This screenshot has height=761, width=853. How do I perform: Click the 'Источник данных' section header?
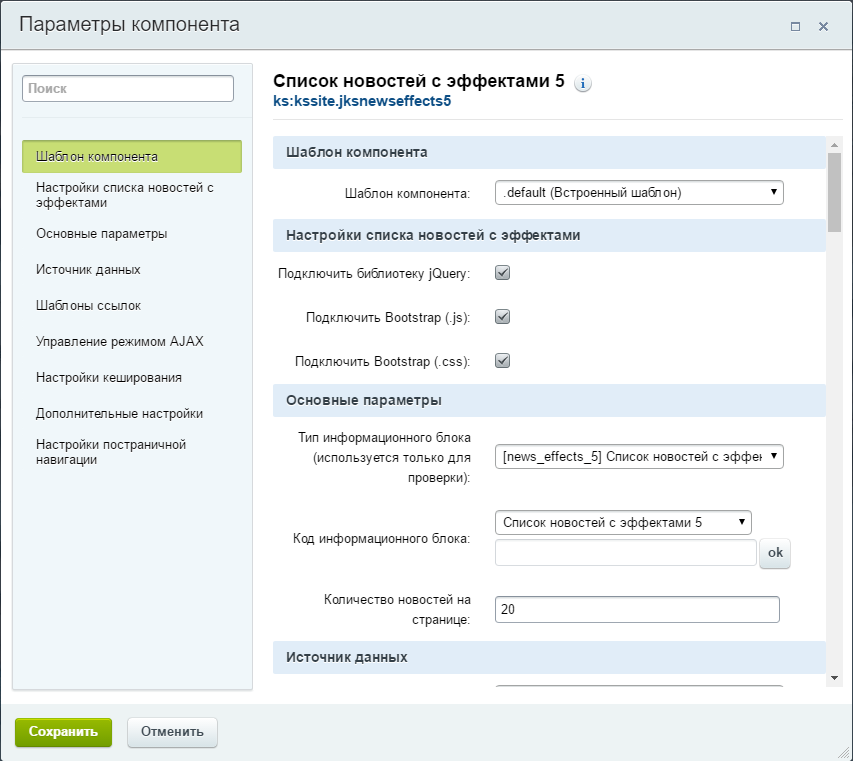tap(549, 658)
